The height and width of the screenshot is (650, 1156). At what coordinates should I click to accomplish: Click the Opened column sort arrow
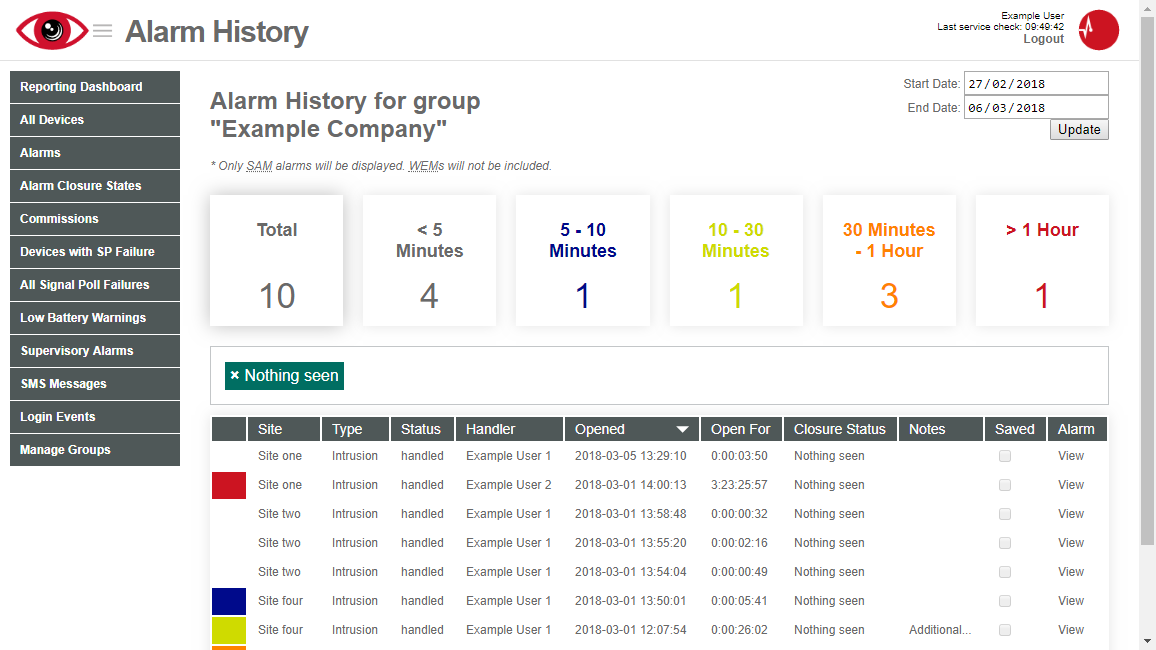pyautogui.click(x=683, y=430)
